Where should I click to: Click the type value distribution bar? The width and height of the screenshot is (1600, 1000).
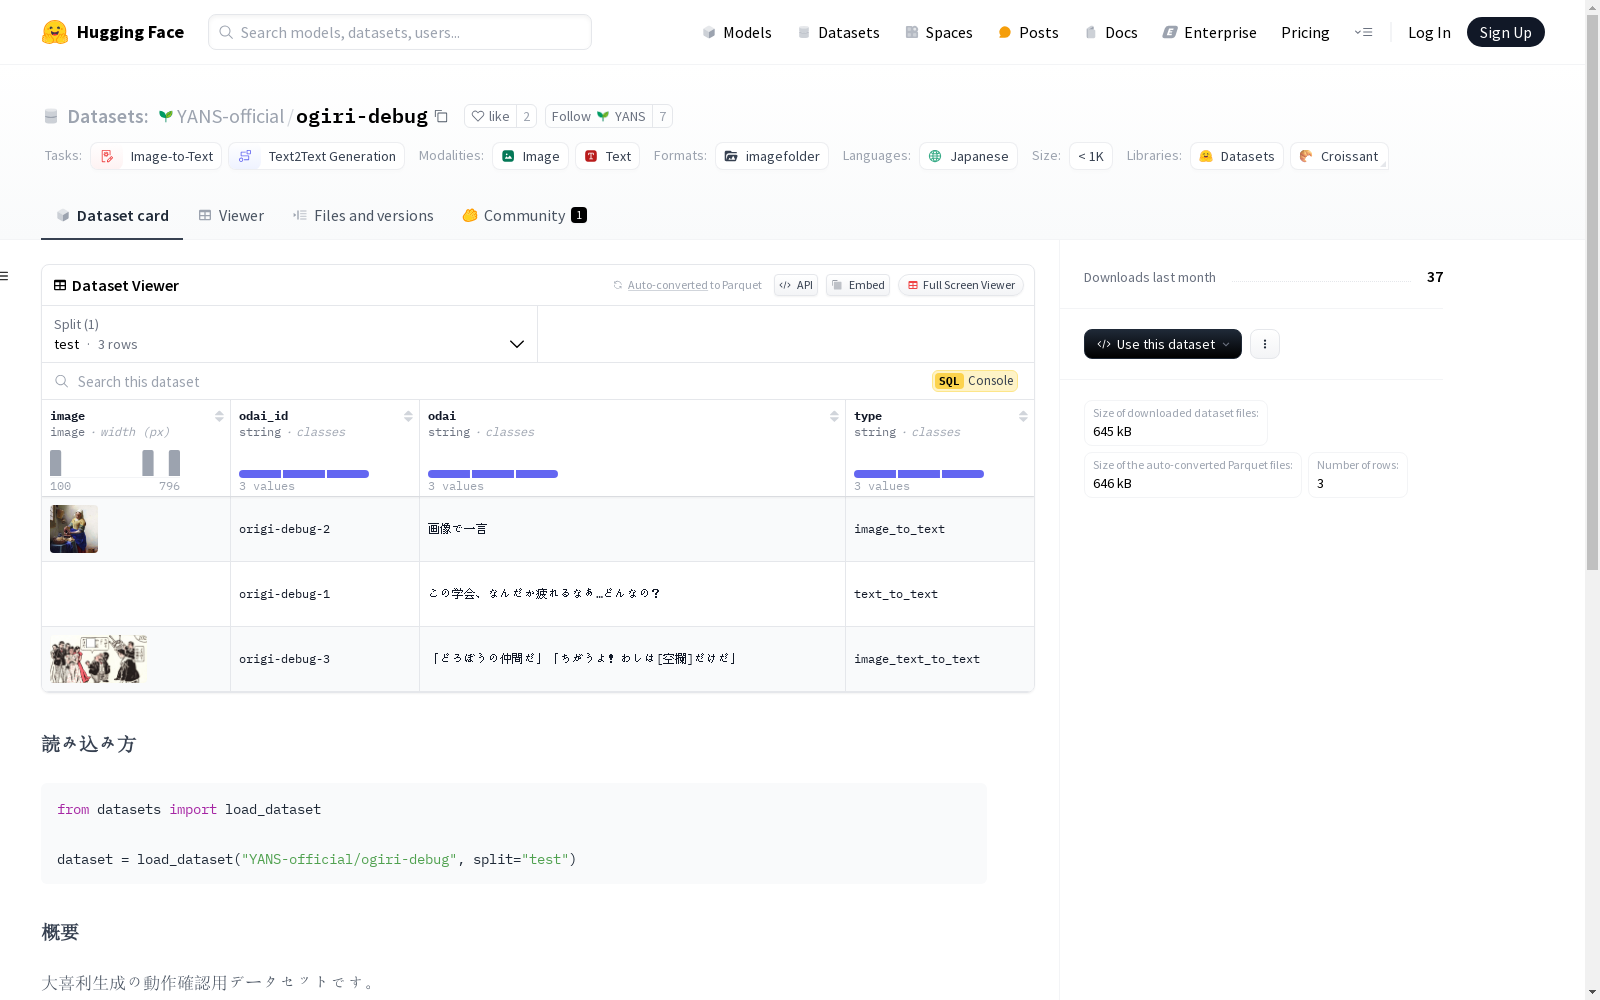pyautogui.click(x=919, y=474)
